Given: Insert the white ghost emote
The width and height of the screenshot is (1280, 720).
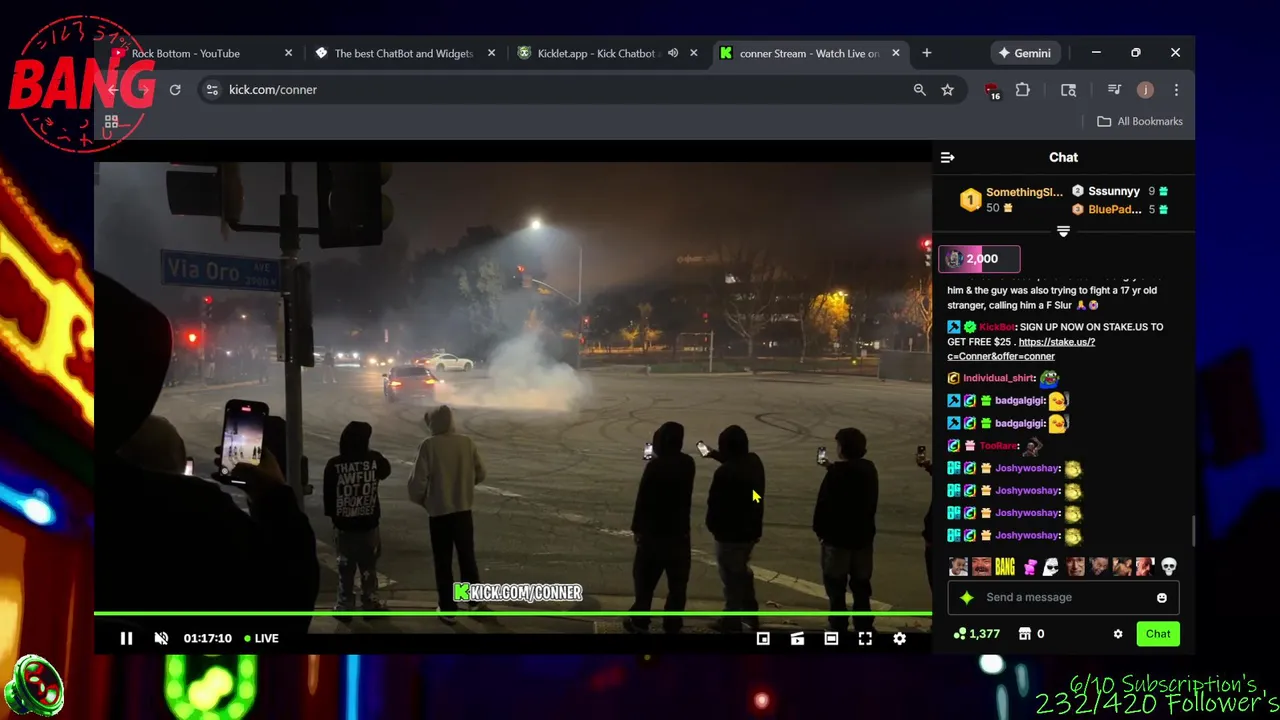Looking at the screenshot, I should pos(1051,567).
